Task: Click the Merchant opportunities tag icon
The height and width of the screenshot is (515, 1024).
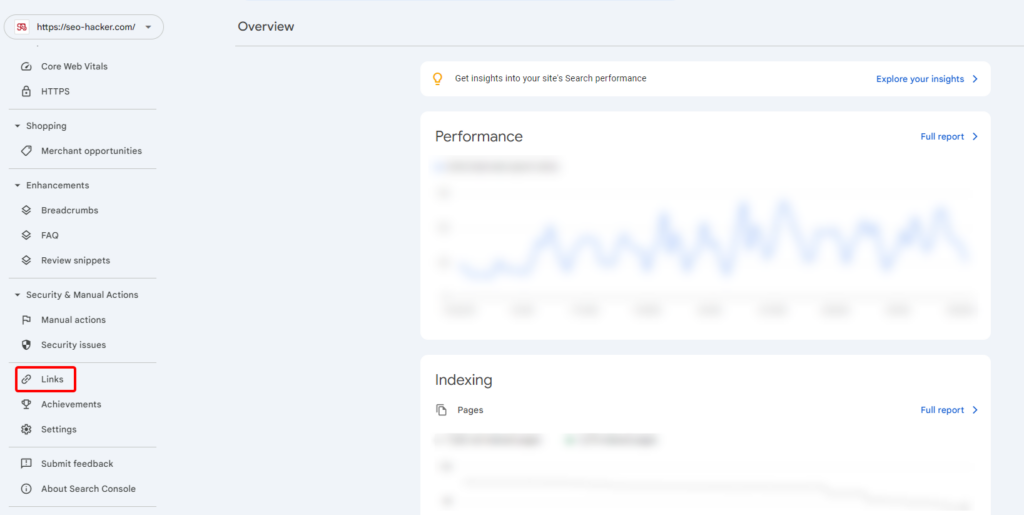Action: click(x=26, y=151)
